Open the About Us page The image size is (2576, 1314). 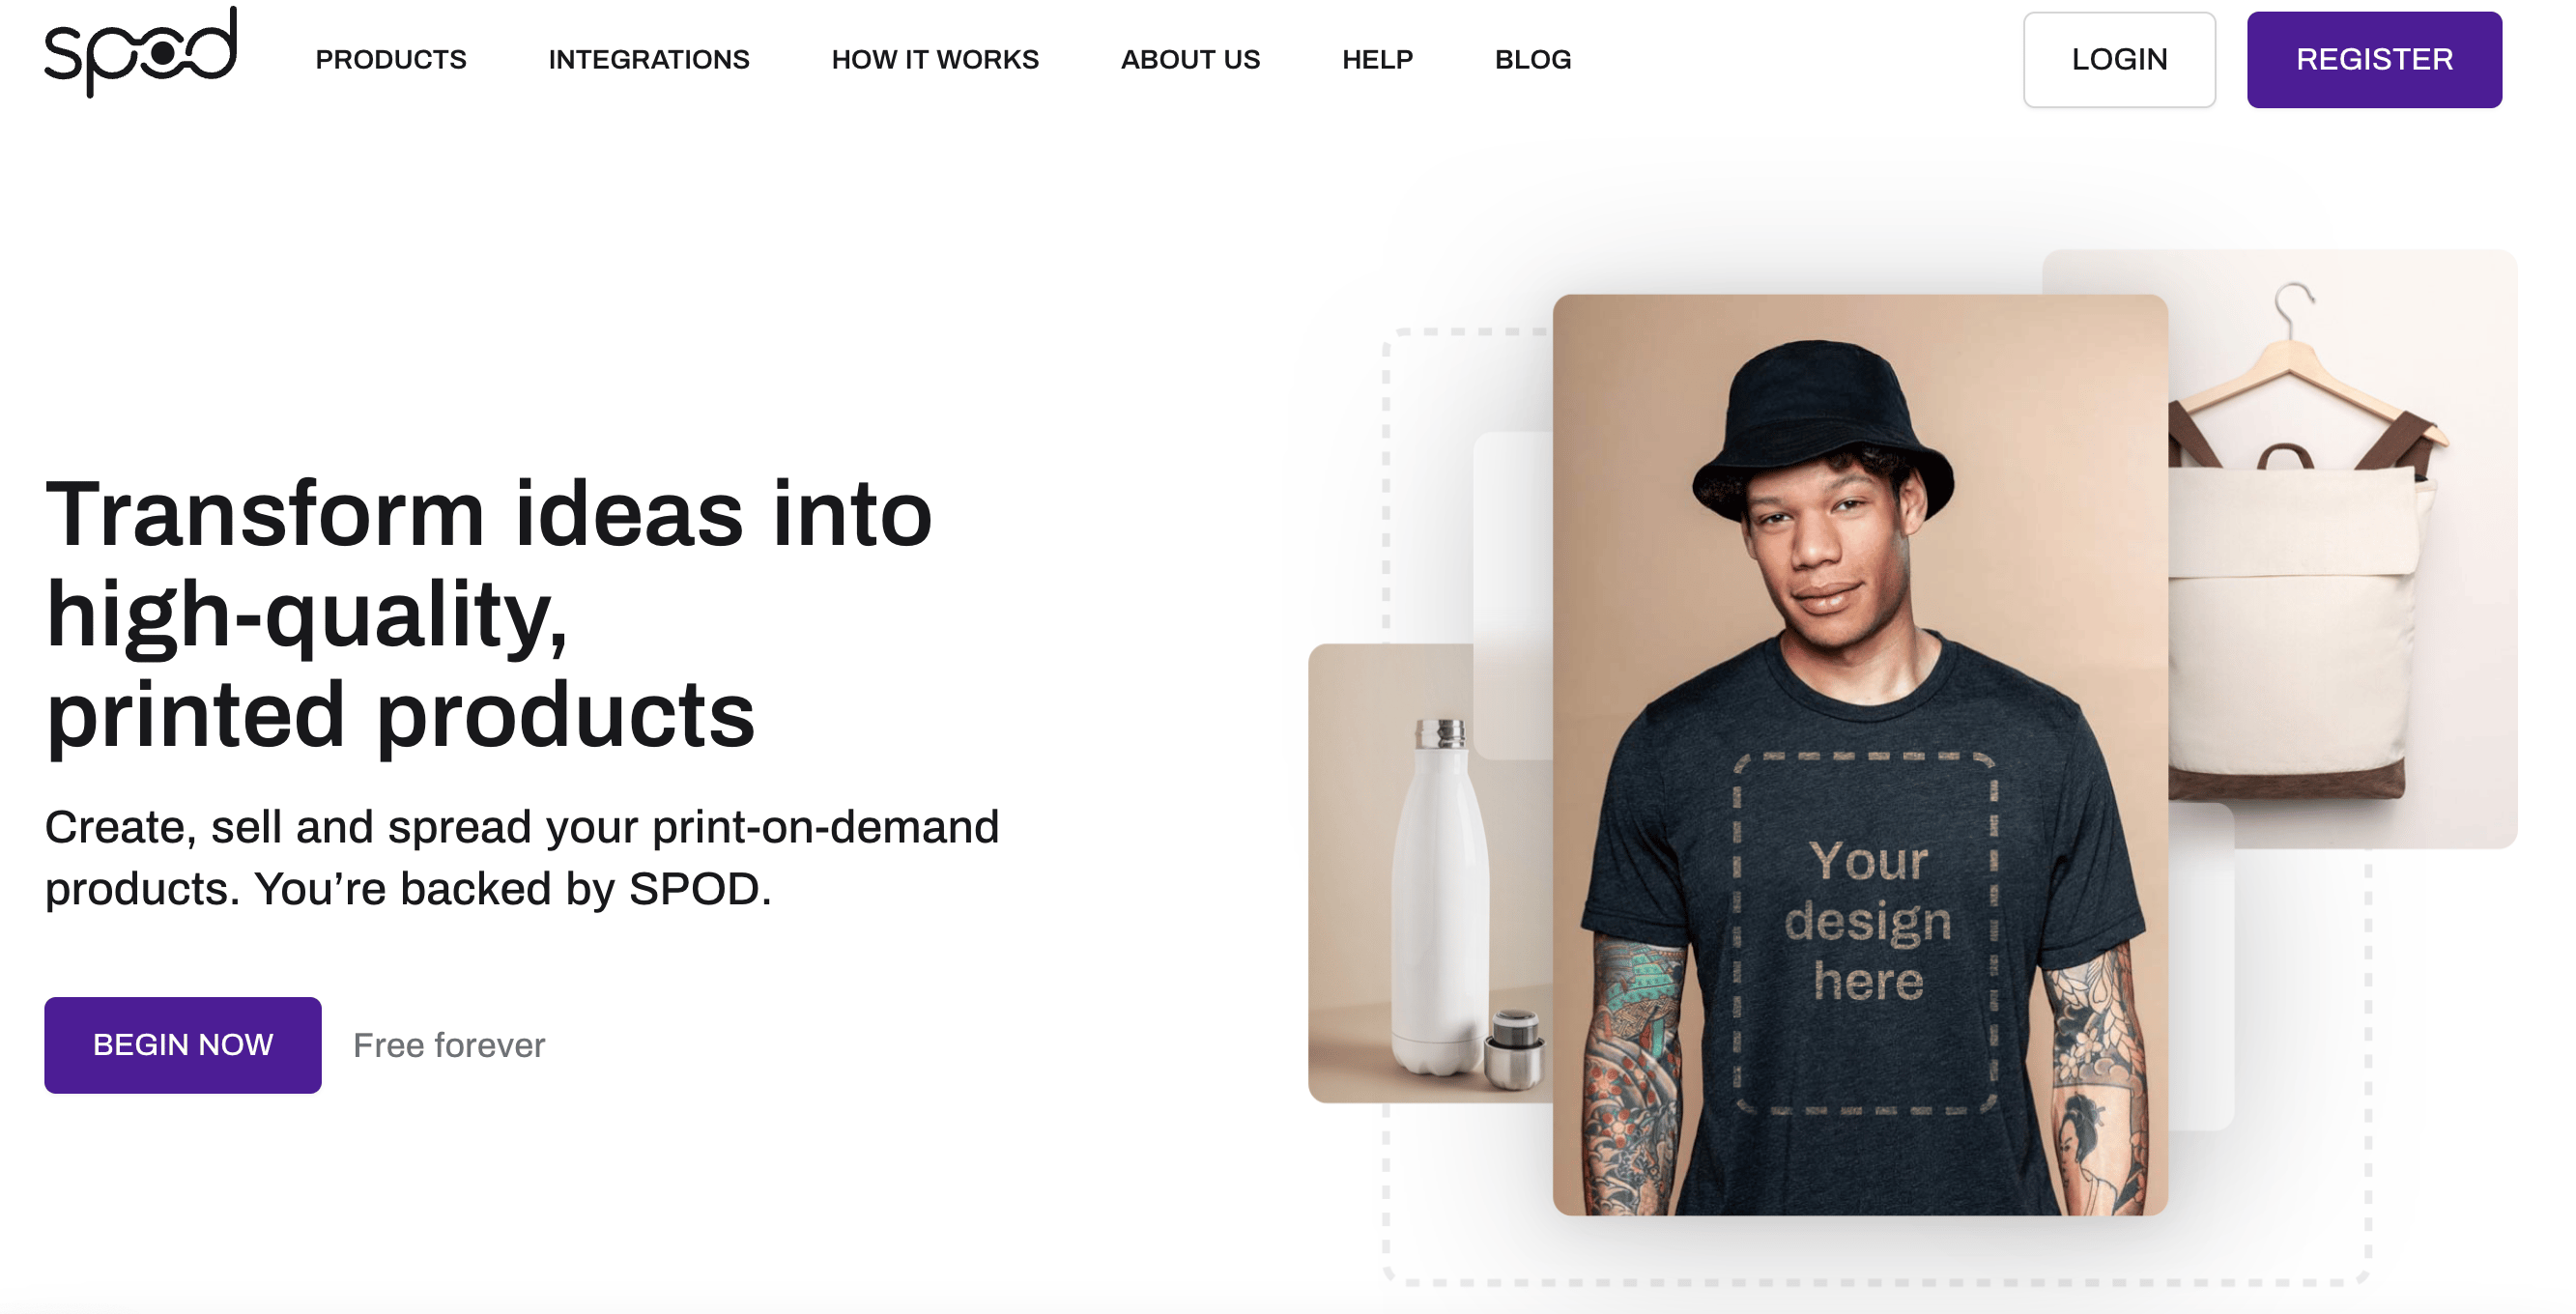pyautogui.click(x=1190, y=60)
